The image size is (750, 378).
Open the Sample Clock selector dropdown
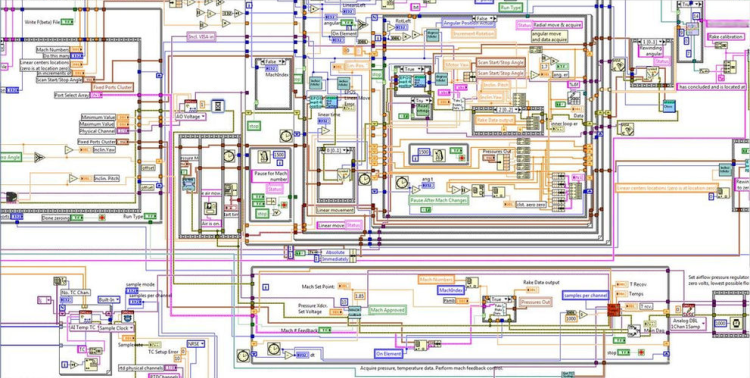click(116, 328)
